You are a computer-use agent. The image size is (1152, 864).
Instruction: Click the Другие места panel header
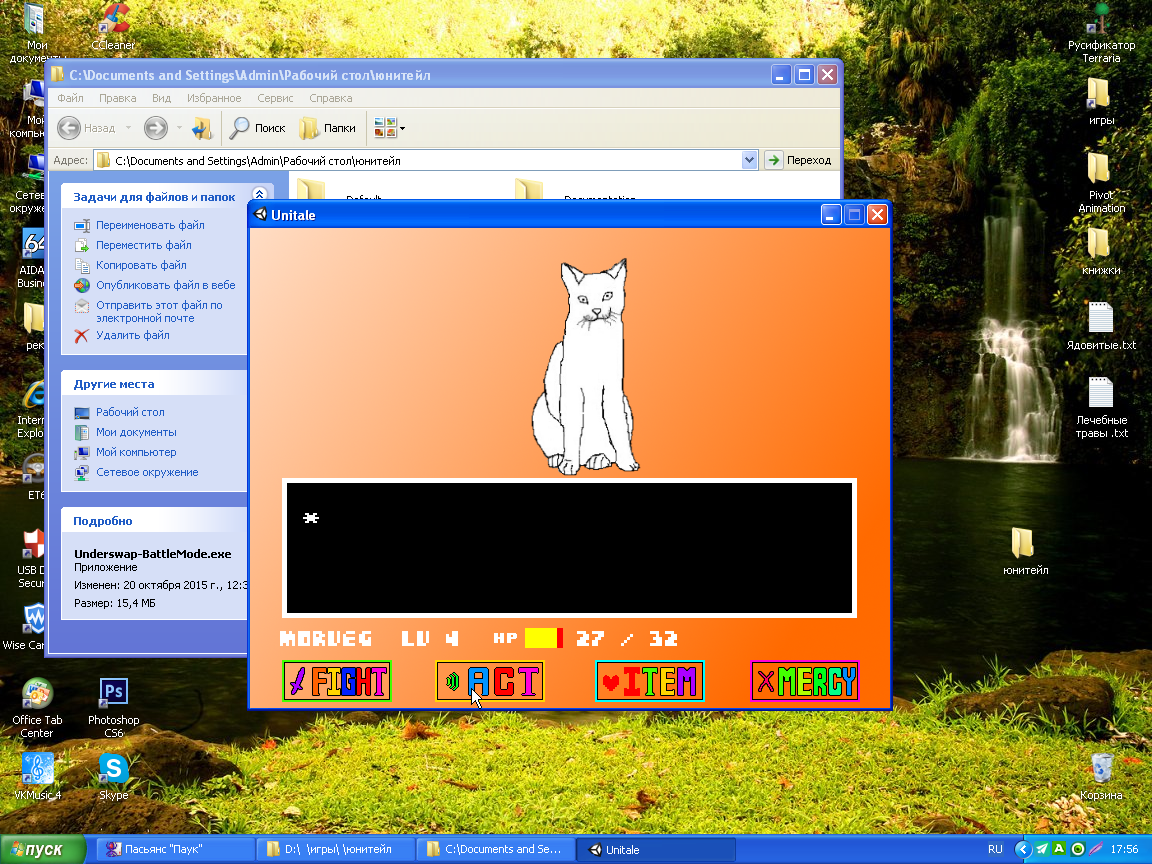[x=154, y=384]
